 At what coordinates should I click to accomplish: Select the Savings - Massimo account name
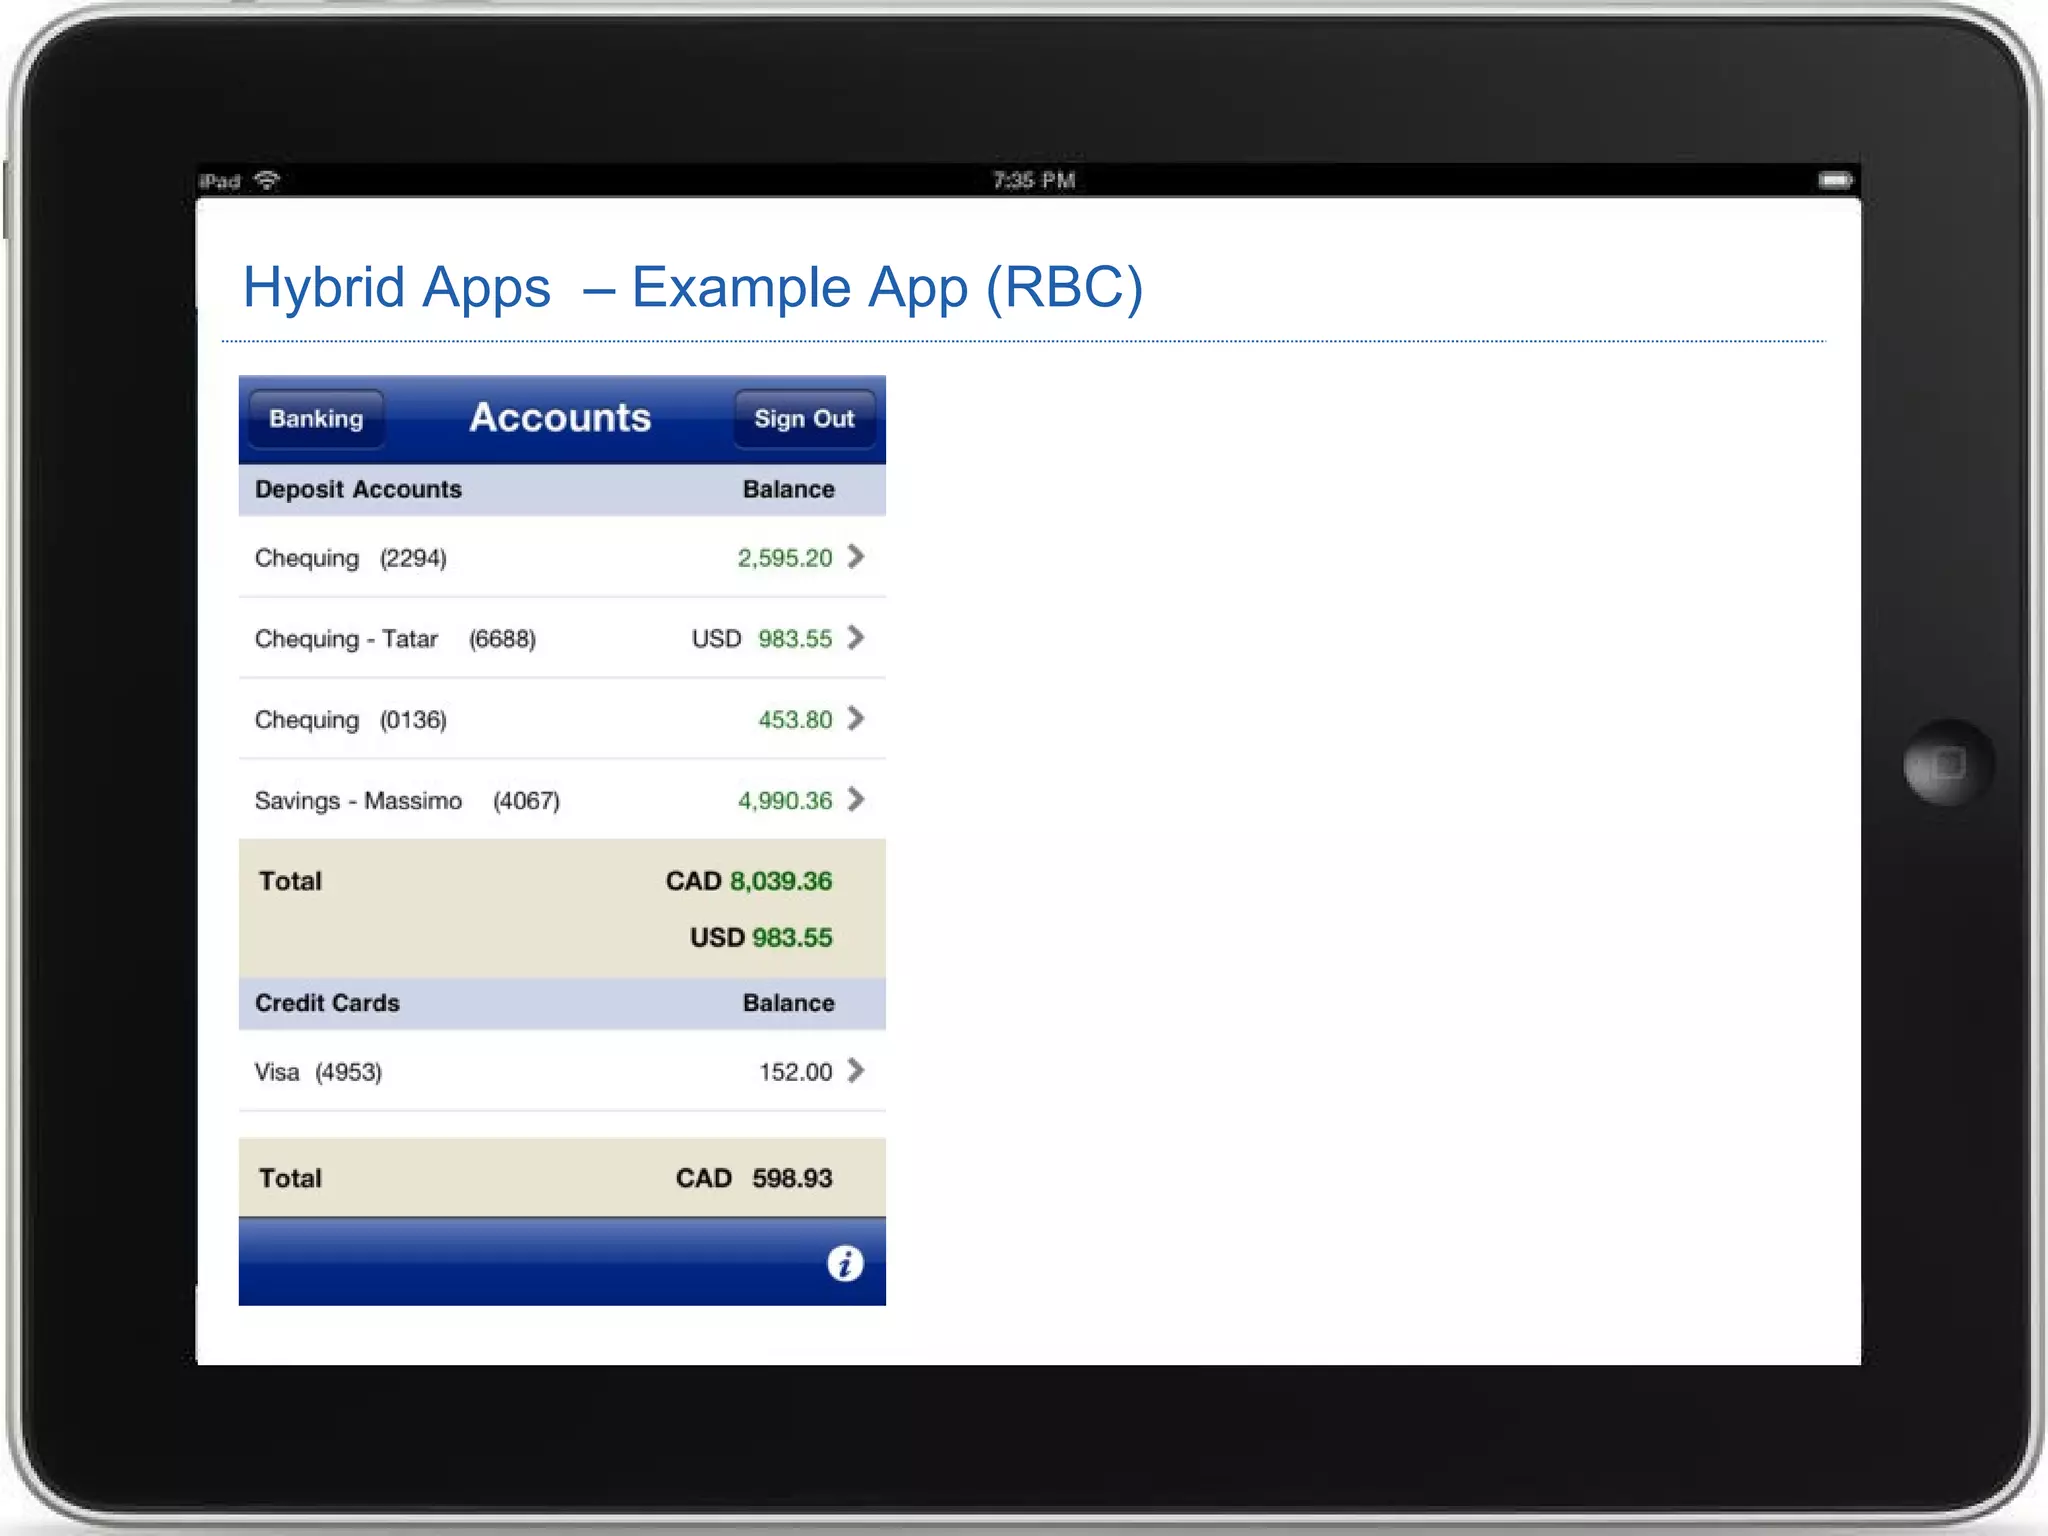[358, 801]
